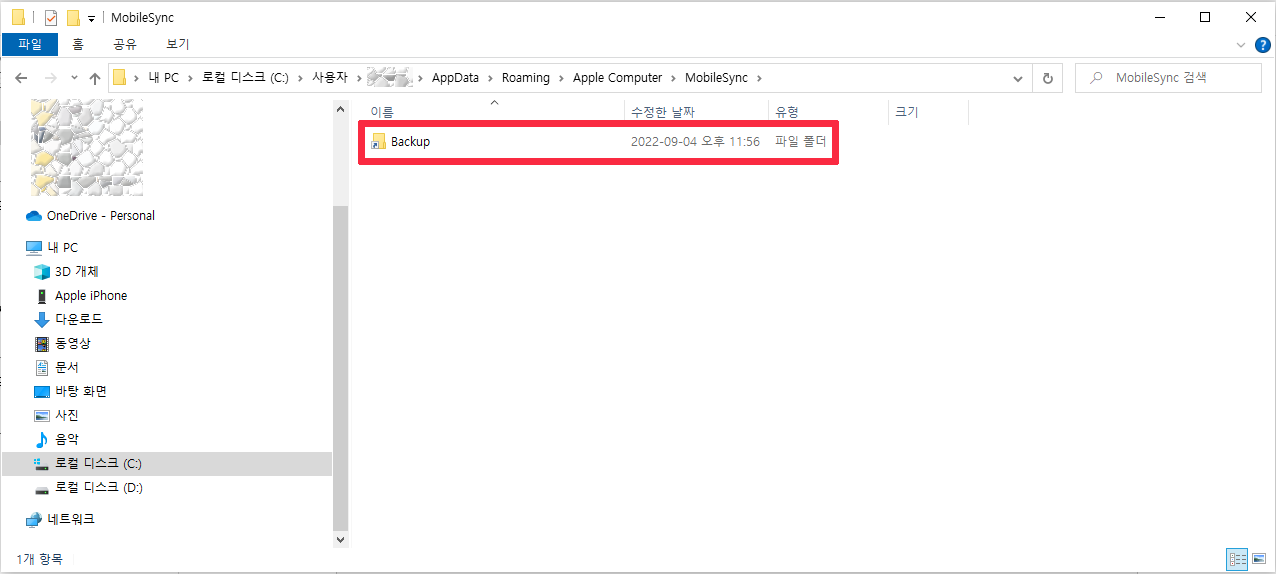This screenshot has width=1276, height=574.
Task: Open 다운로드 in the navigation pane
Action: point(68,320)
